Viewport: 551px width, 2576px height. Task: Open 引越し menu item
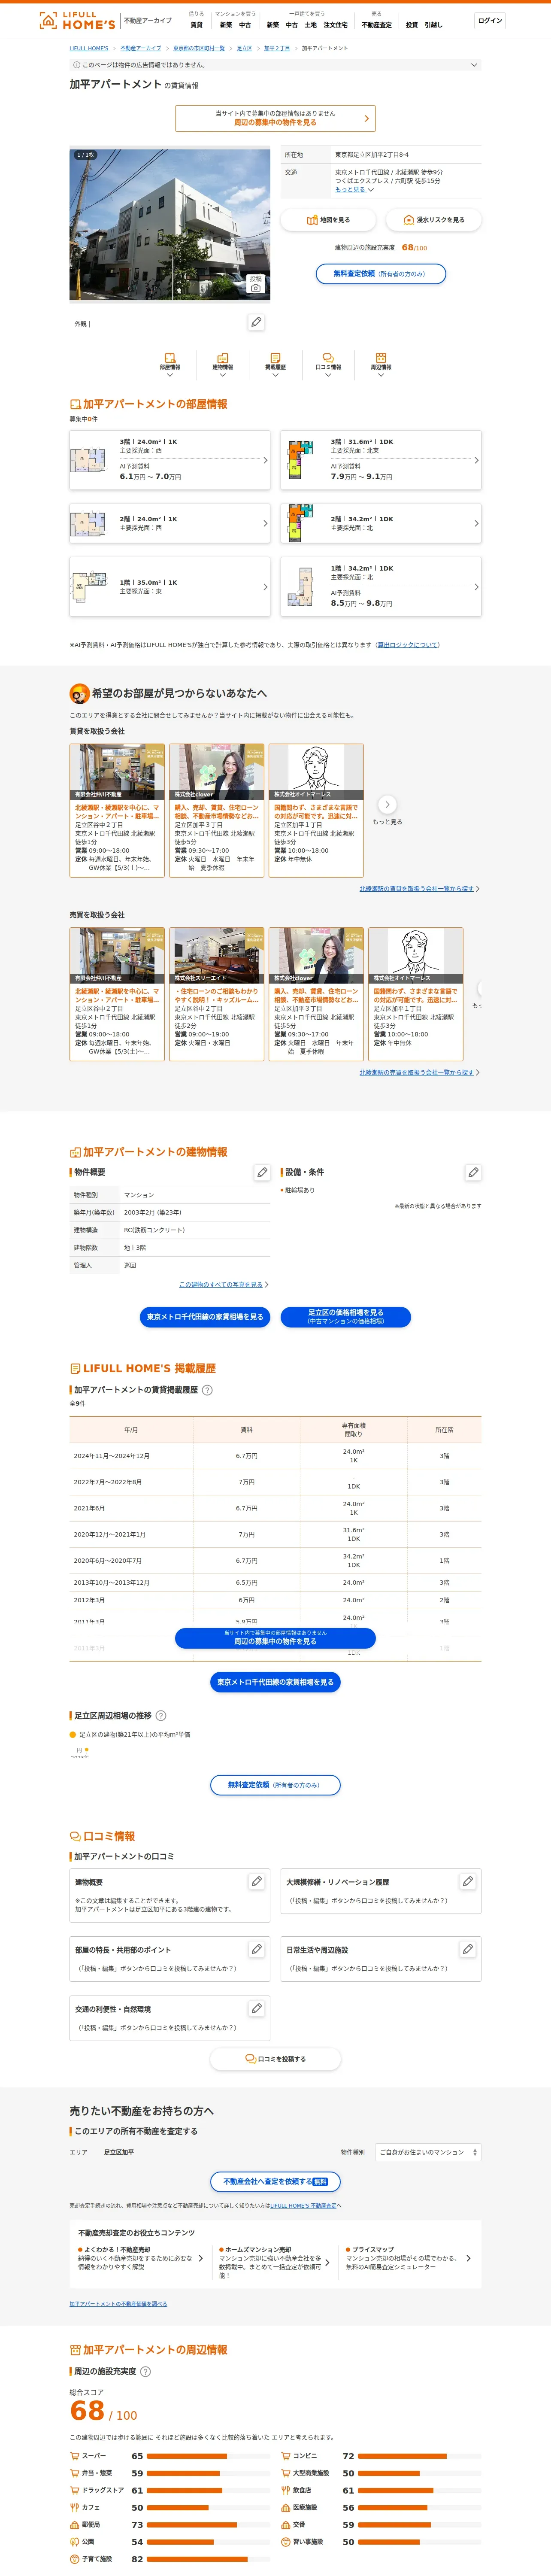433,25
